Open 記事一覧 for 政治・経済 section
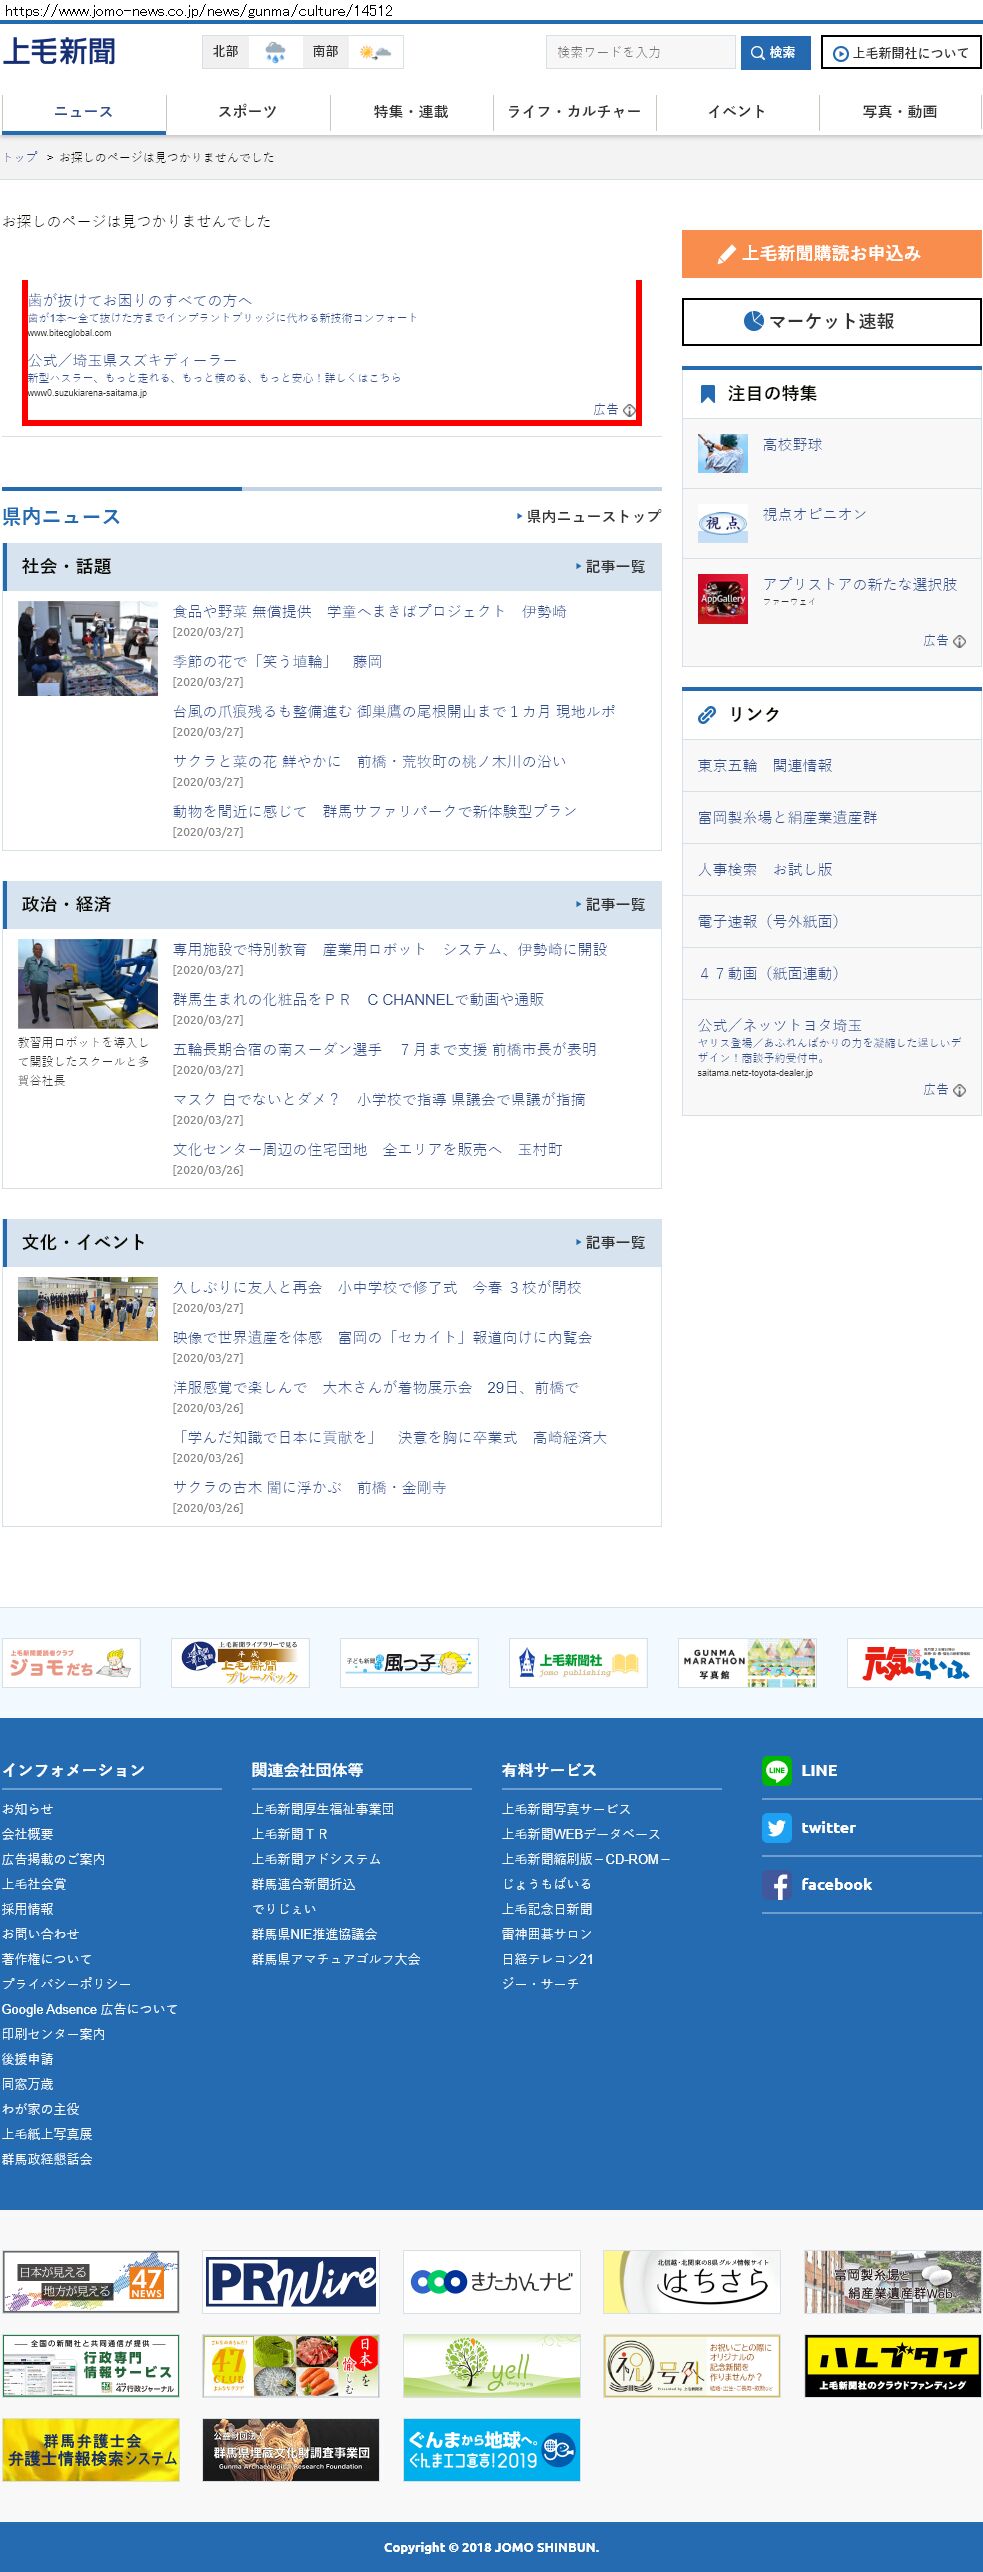This screenshot has width=983, height=2572. point(611,905)
